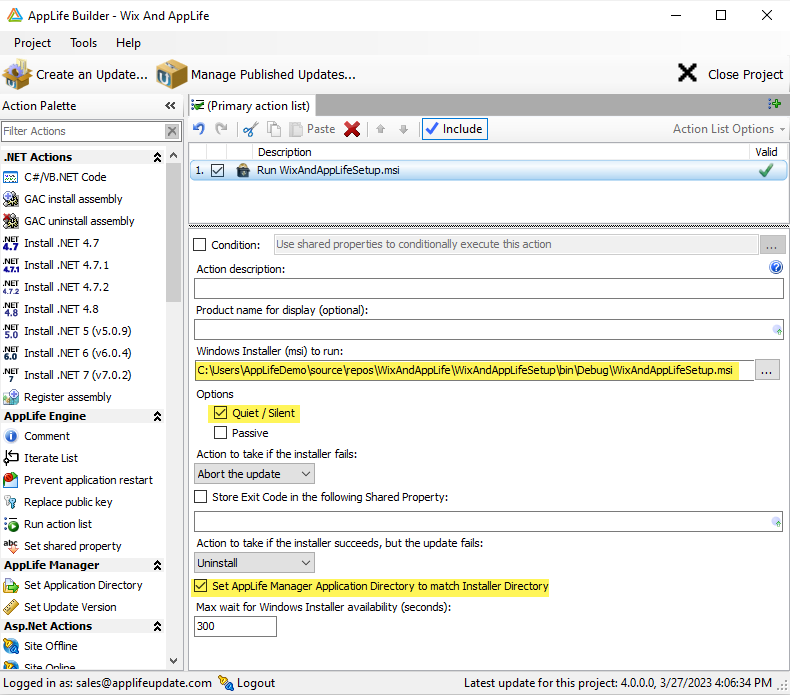Click the Condition browse ellipsis button
Viewport: 790px width, 695px height.
click(771, 244)
